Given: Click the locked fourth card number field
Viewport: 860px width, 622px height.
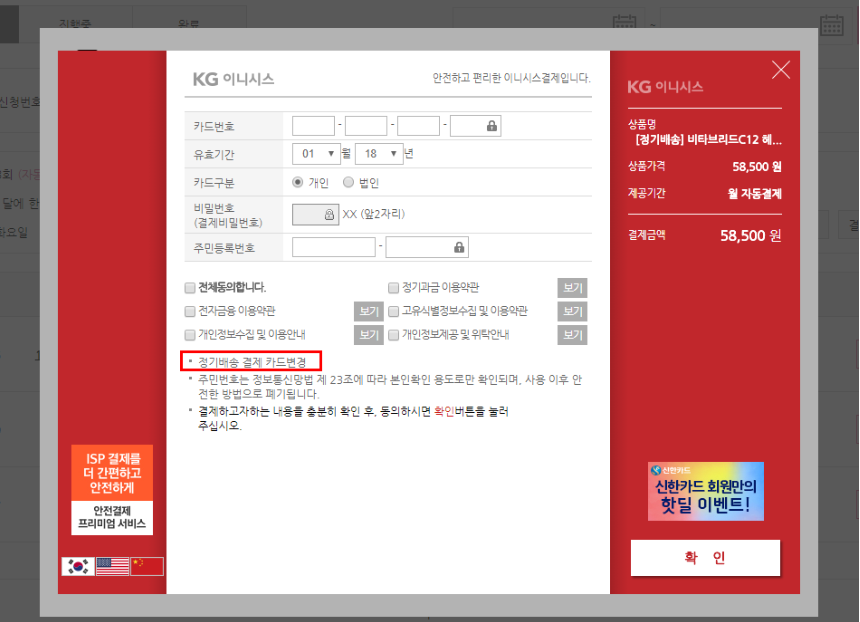Looking at the screenshot, I should click(475, 126).
